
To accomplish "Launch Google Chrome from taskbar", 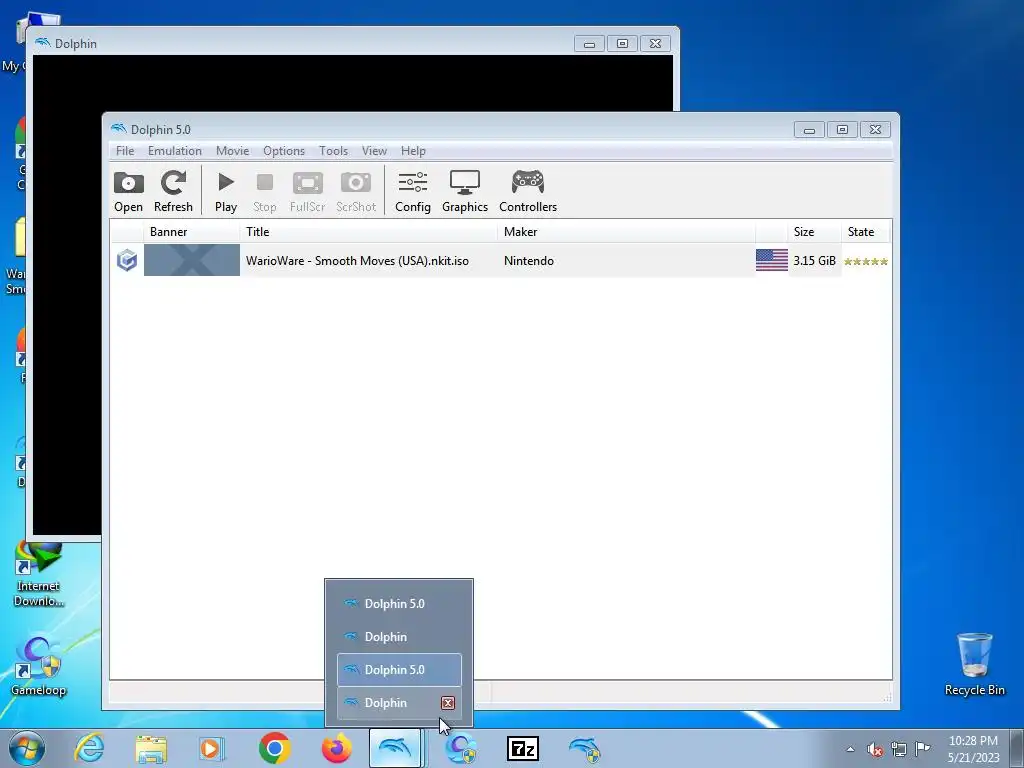I will click(274, 748).
